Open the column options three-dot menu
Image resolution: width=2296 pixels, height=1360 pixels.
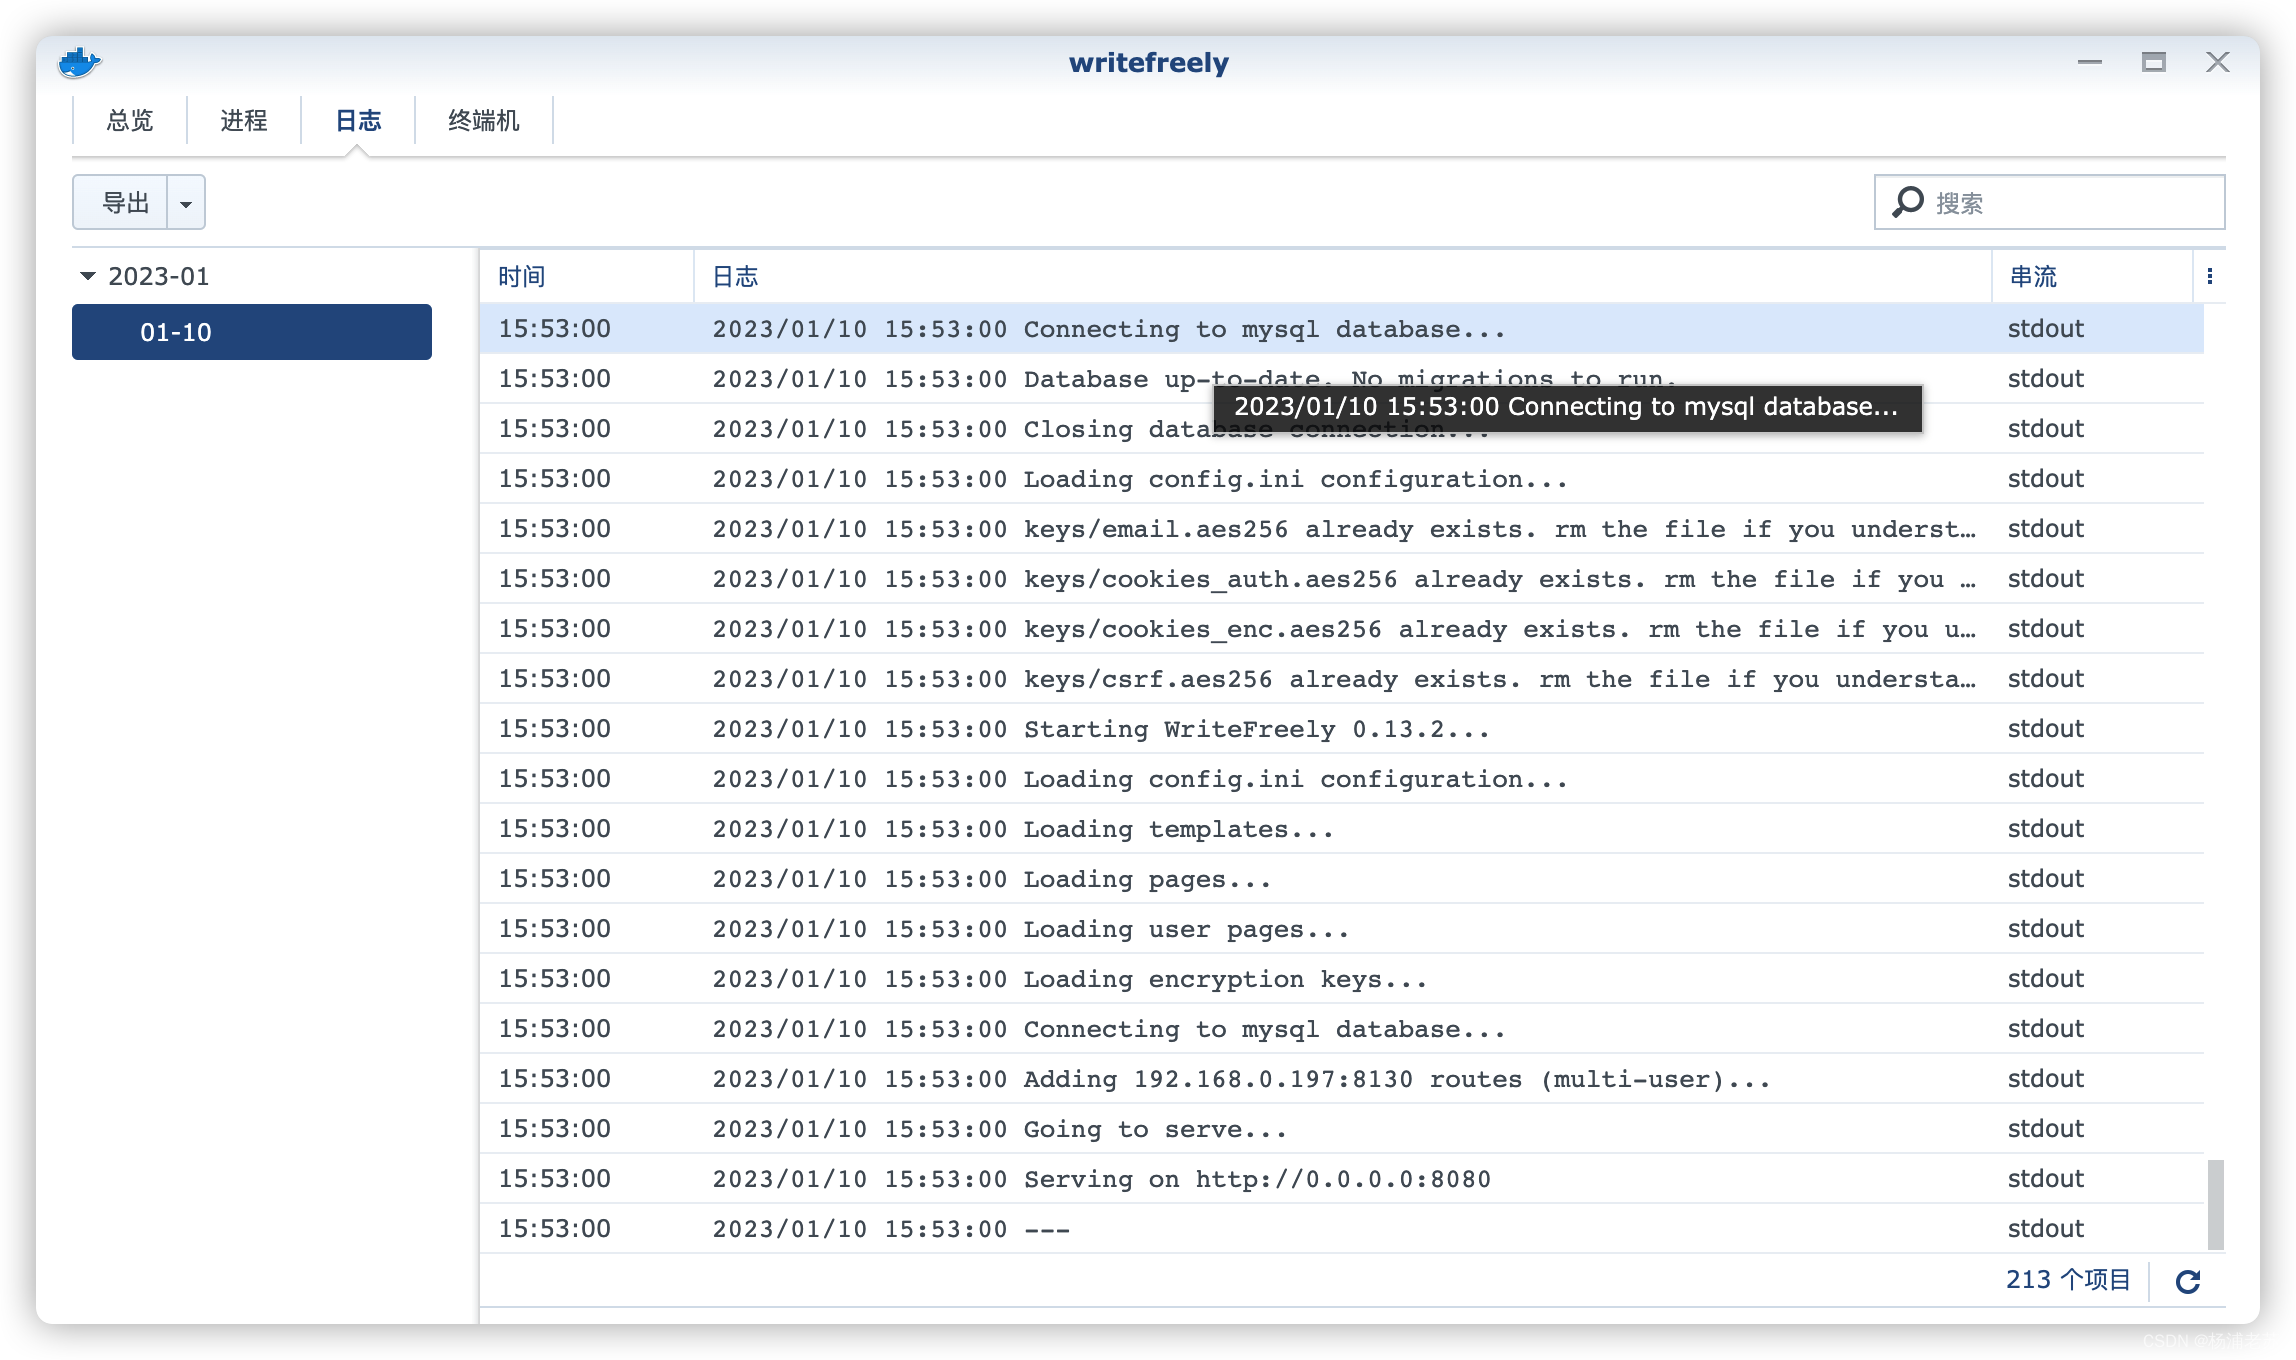point(2210,277)
